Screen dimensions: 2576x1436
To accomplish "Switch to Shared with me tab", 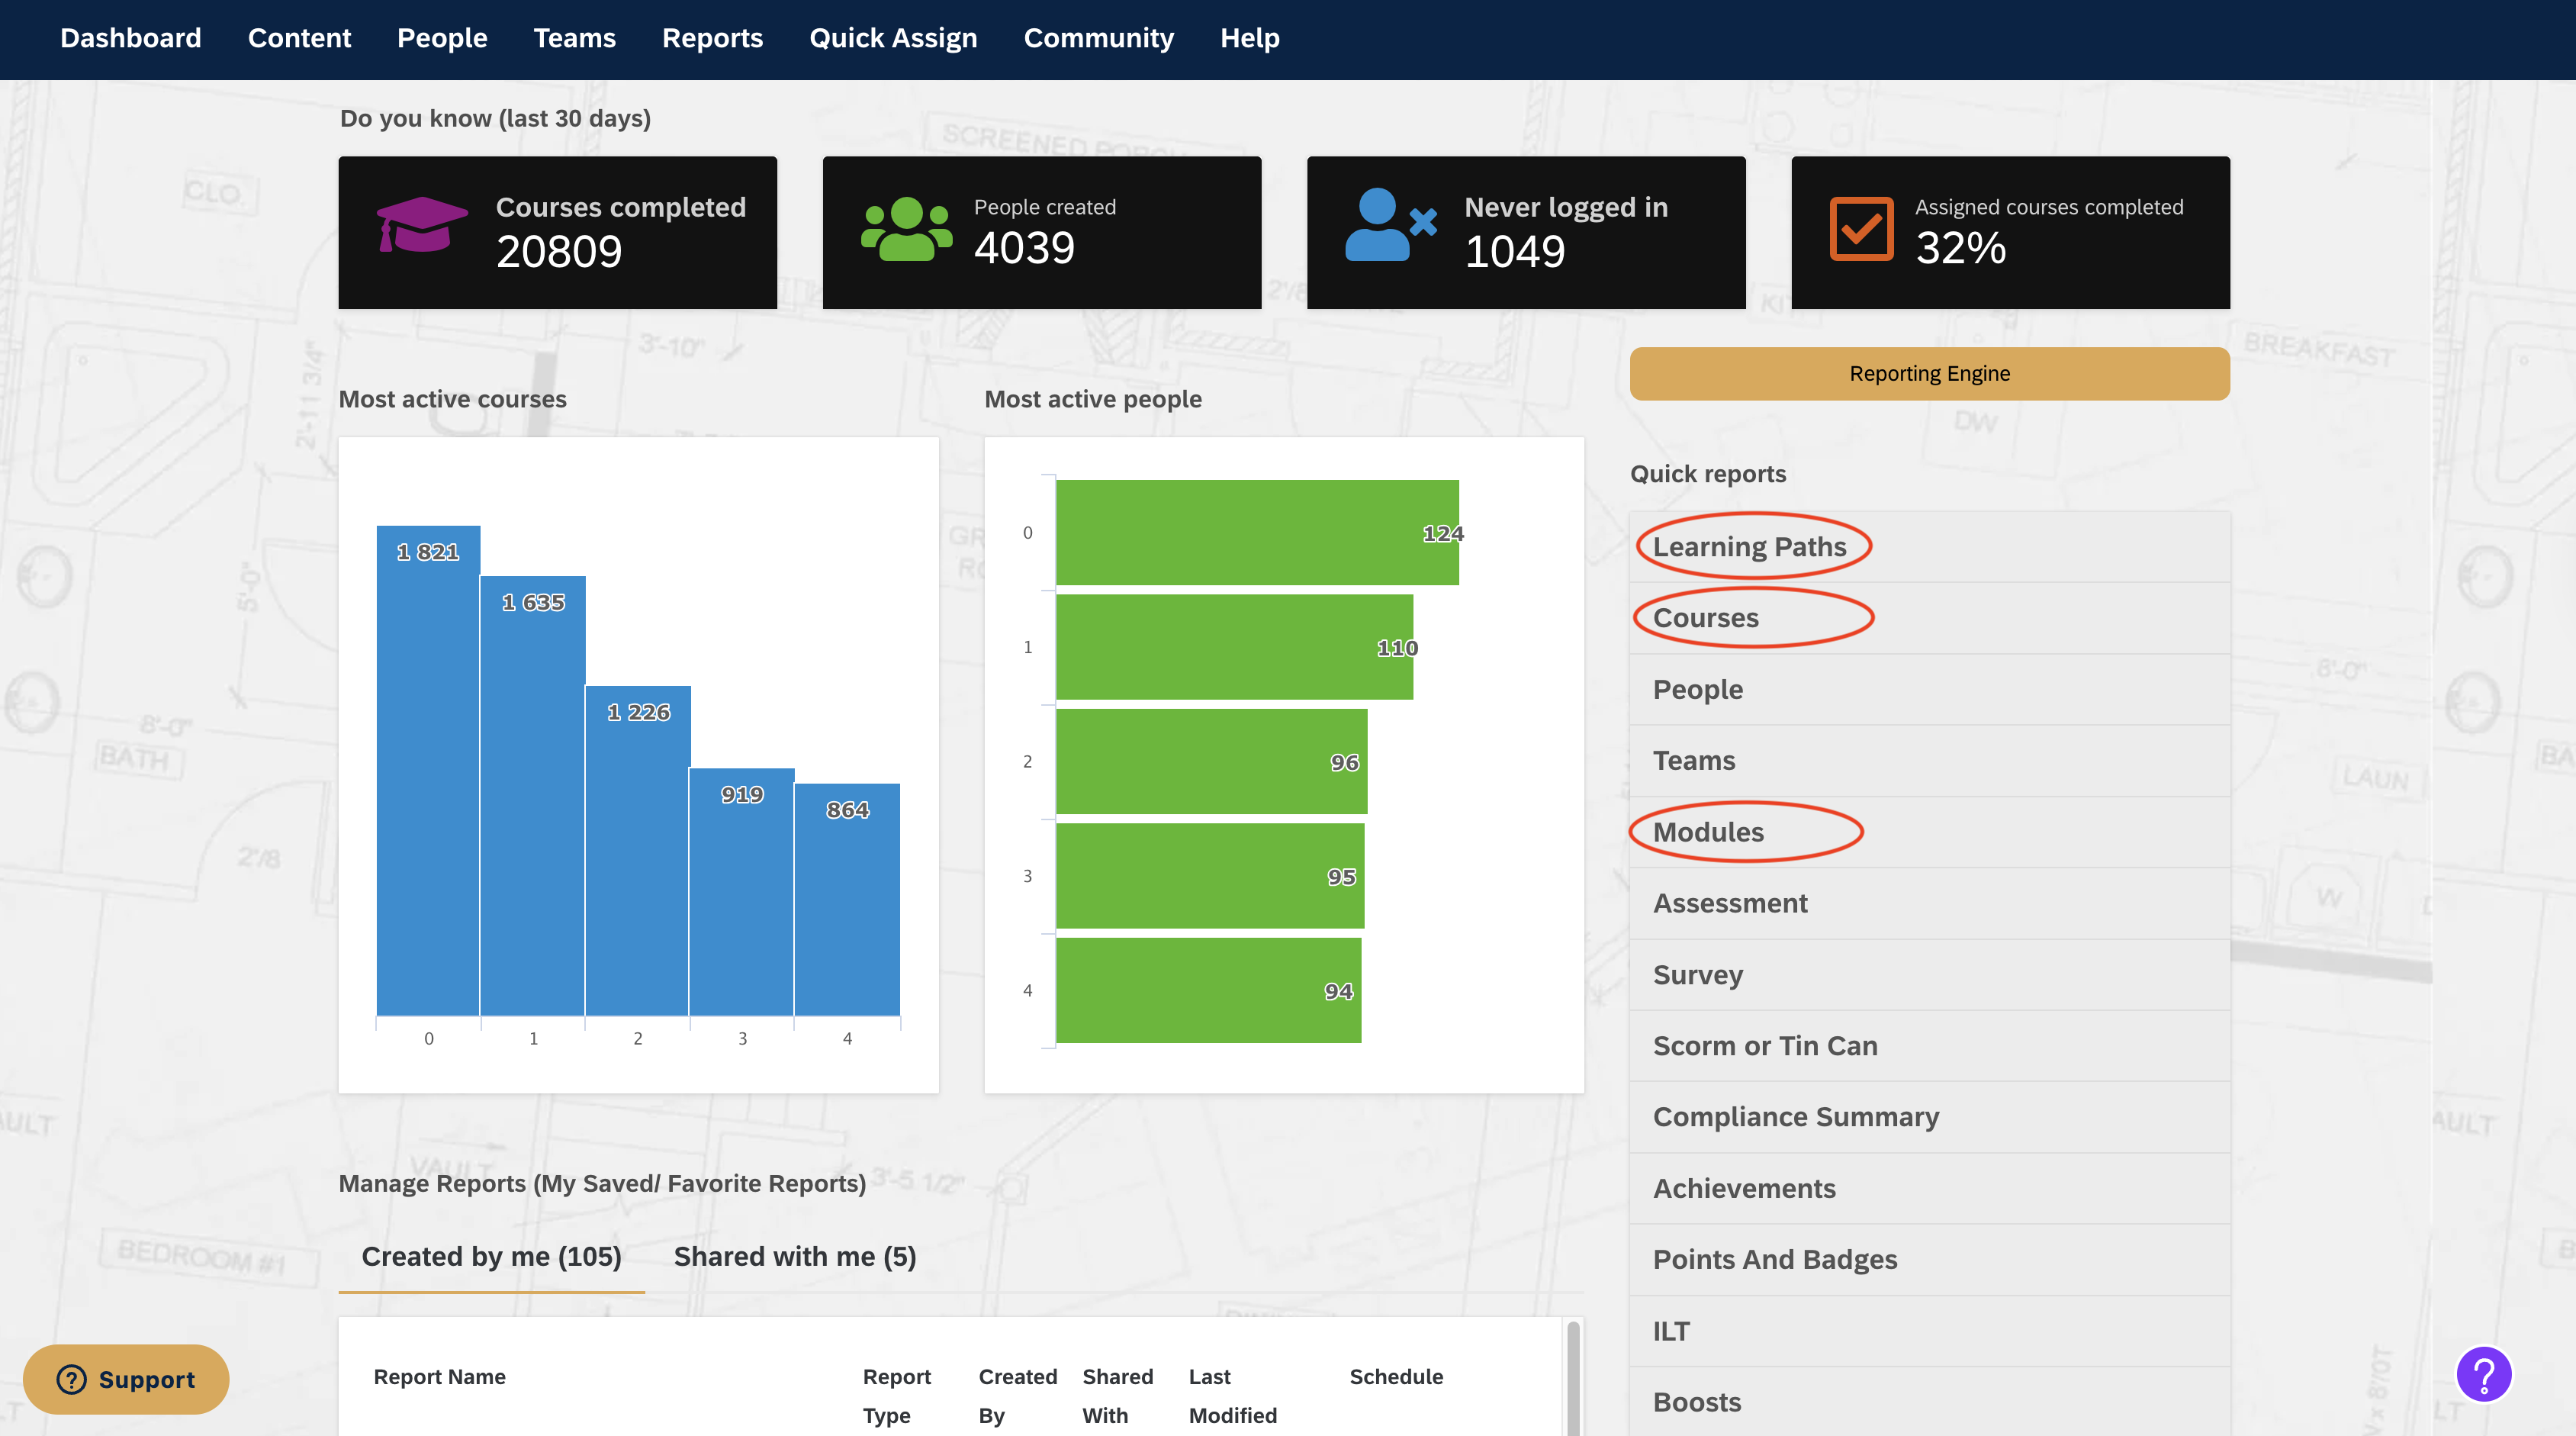I will click(794, 1257).
